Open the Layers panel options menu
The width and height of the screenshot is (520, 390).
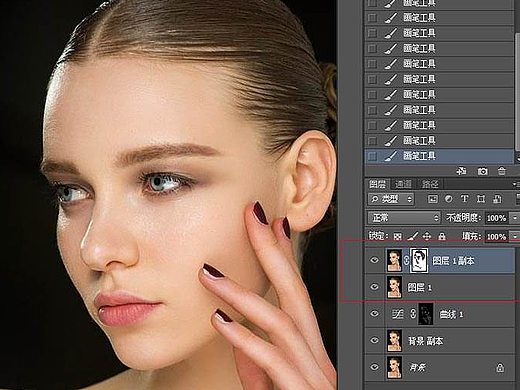tap(515, 184)
